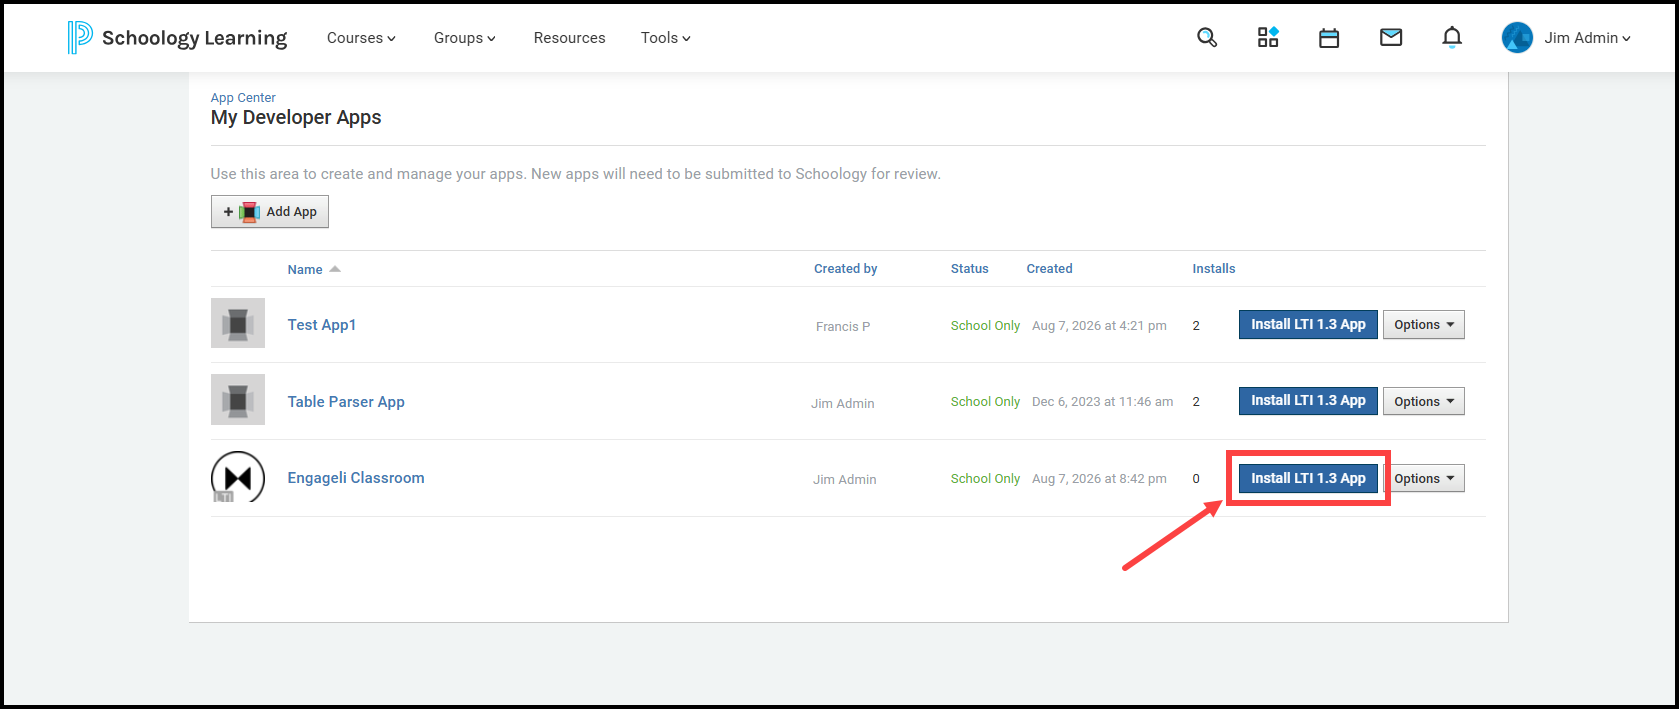The image size is (1679, 709).
Task: Open the Jim Admin account menu
Action: 1567,38
